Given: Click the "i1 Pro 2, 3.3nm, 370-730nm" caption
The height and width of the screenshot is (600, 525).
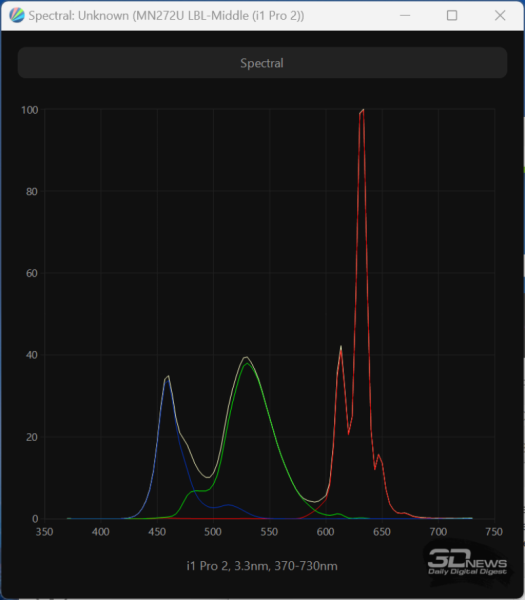Looking at the screenshot, I should coord(262,566).
